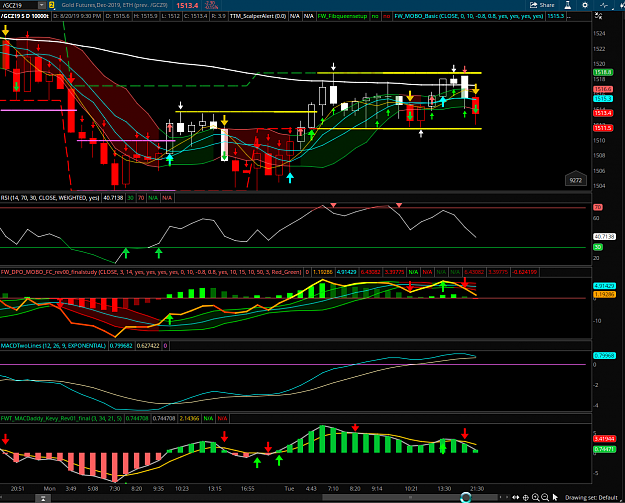625x503 pixels.
Task: Open the symbol dropdown arrow next to /GCZ19
Action: point(42,5)
